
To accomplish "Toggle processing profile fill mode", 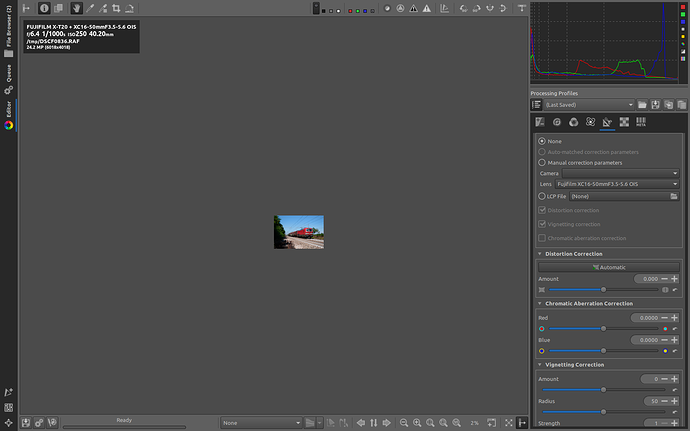I will click(x=536, y=105).
